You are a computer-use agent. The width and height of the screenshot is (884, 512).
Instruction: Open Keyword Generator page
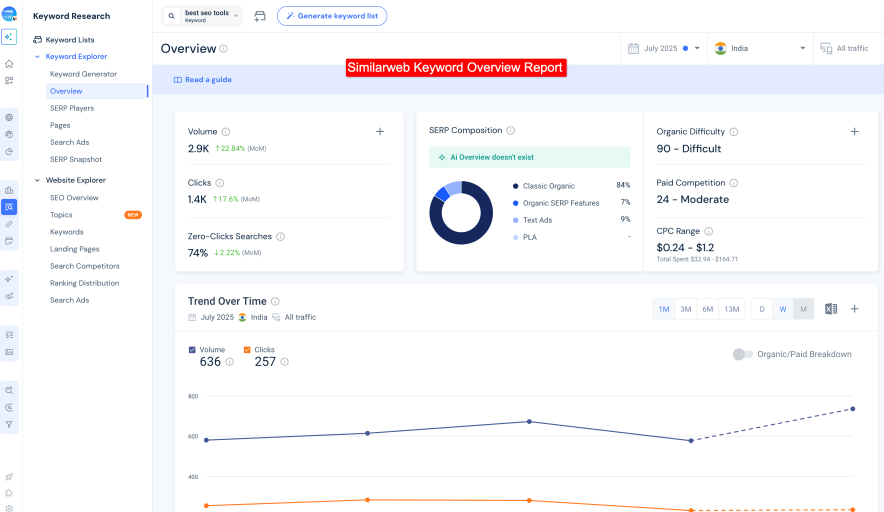[x=83, y=74]
